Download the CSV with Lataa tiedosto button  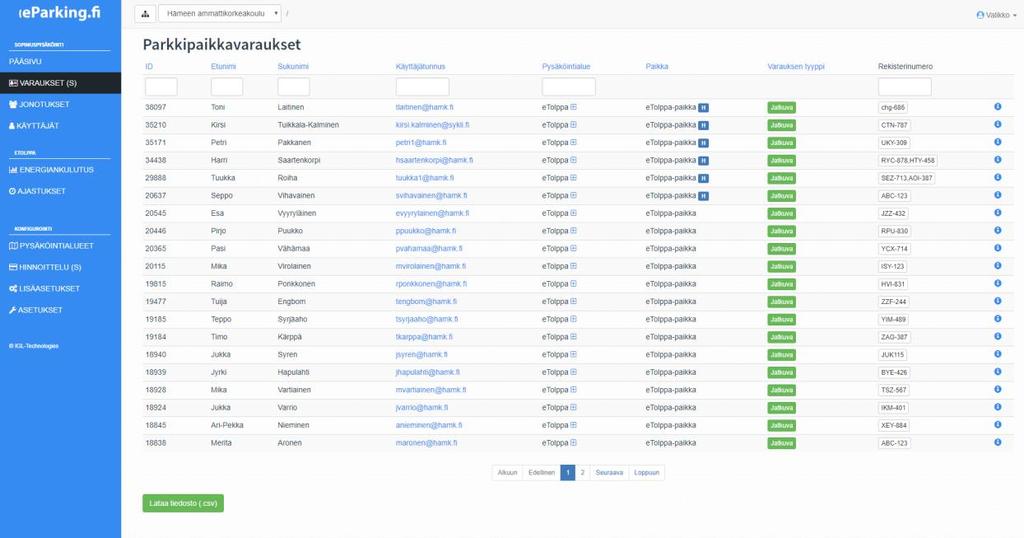click(184, 503)
